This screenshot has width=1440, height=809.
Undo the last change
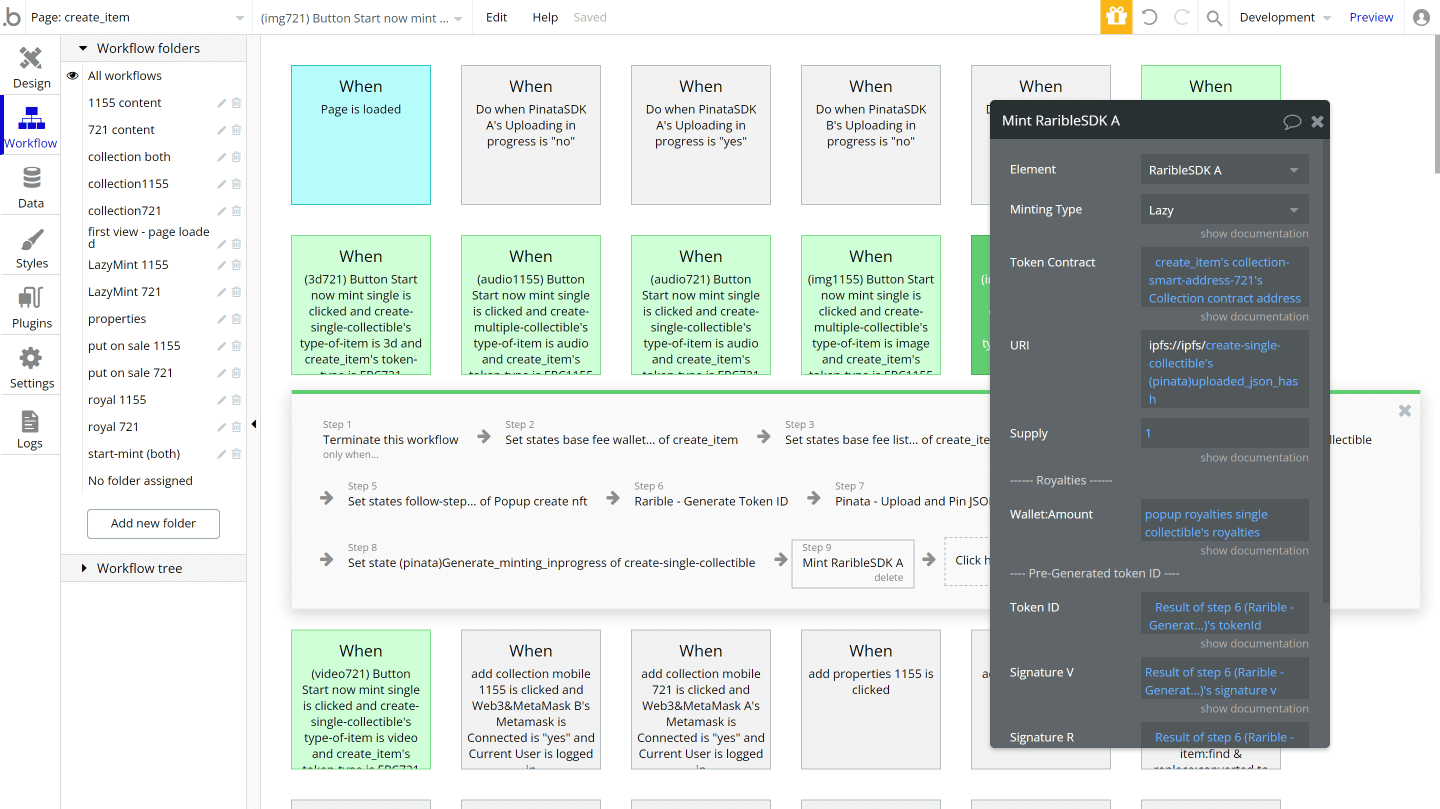1151,17
